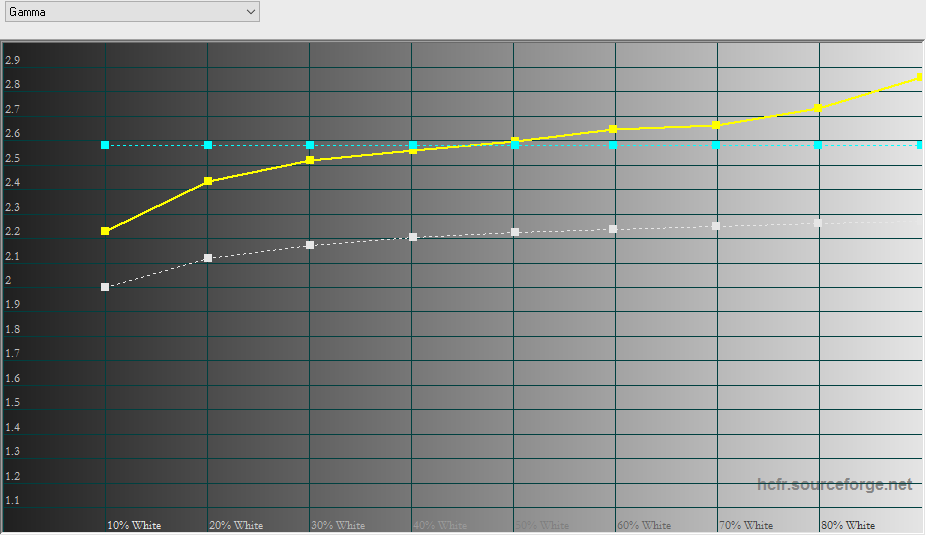Click the yellow gamma point at 80% White
Image resolution: width=926 pixels, height=535 pixels.
click(818, 108)
